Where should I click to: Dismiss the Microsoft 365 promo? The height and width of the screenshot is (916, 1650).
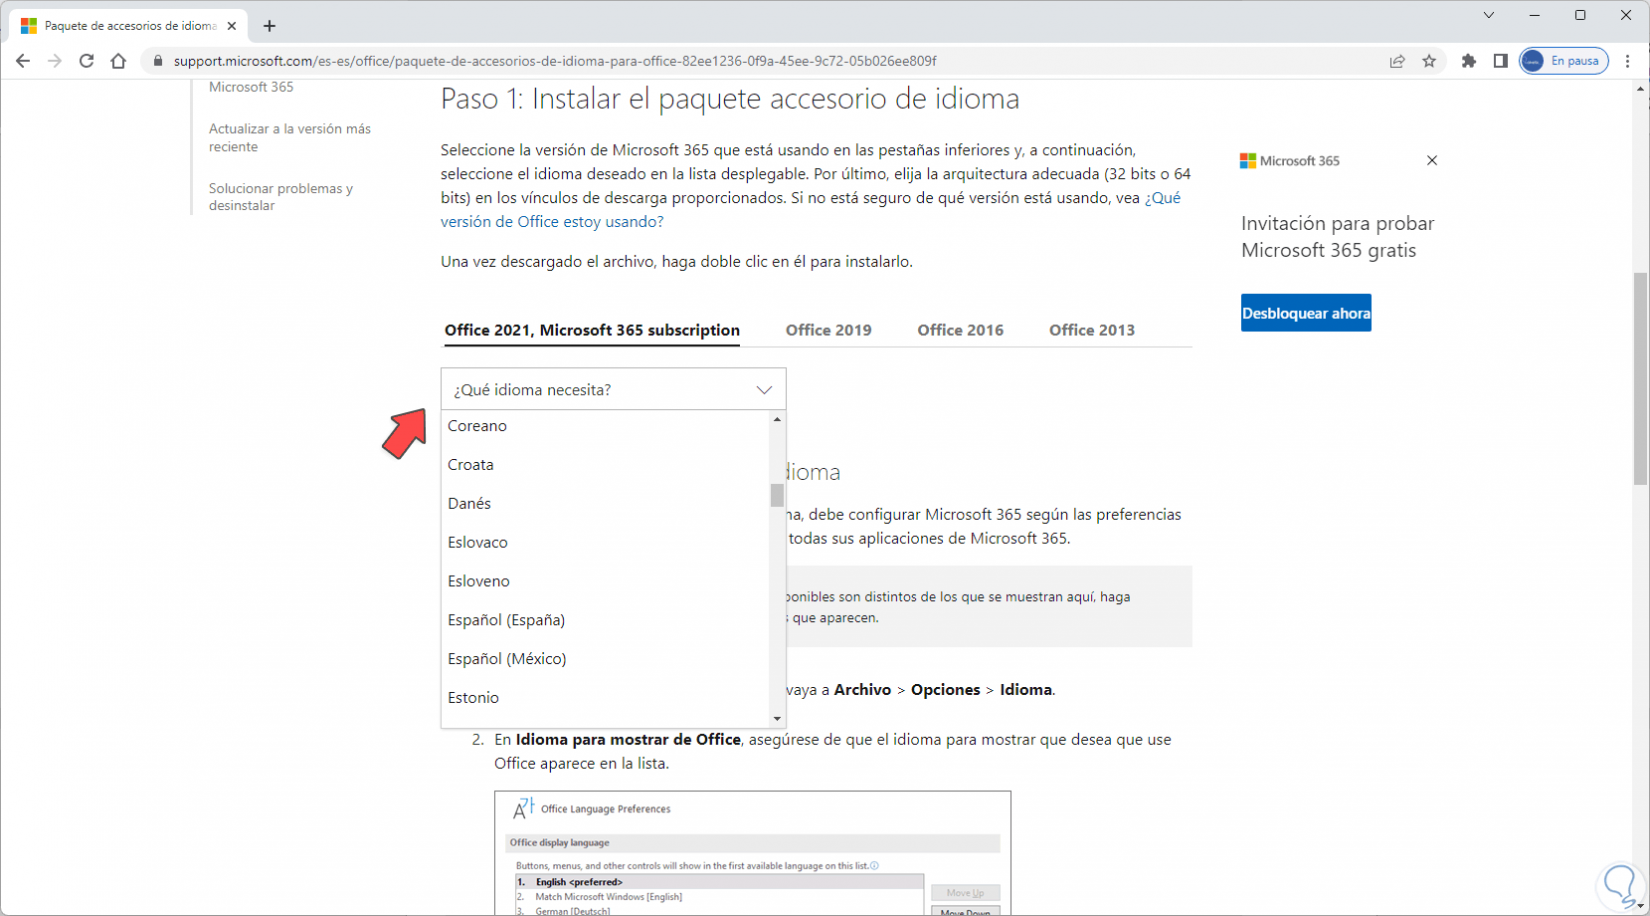[1432, 160]
